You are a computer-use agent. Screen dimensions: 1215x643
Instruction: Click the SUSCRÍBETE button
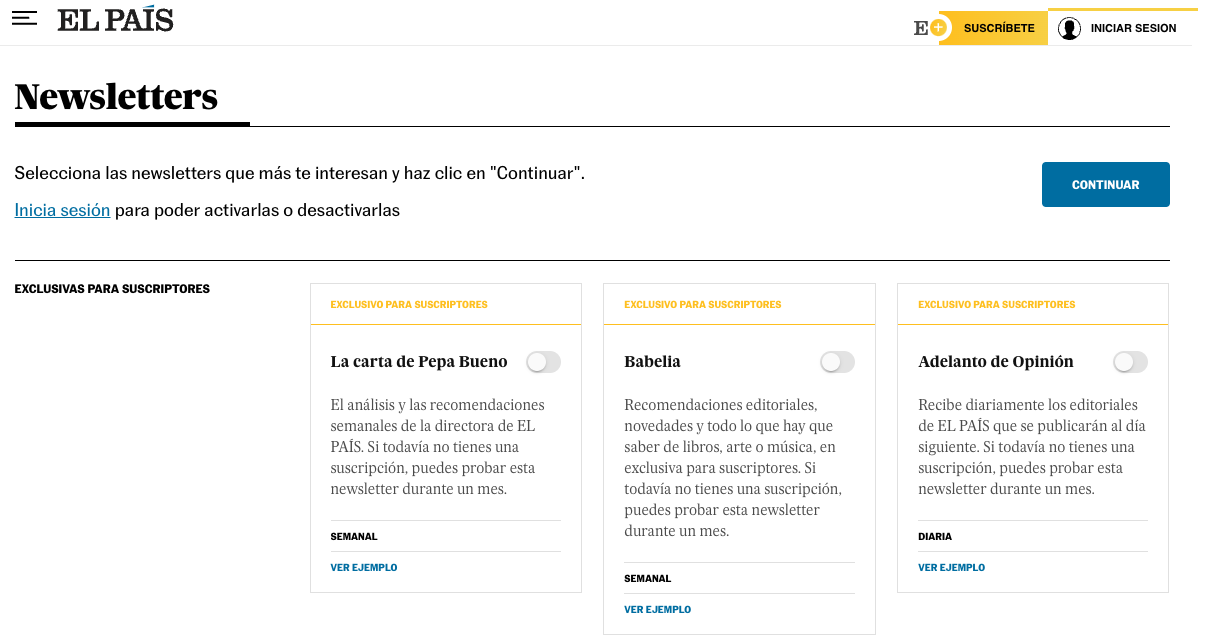tap(999, 28)
